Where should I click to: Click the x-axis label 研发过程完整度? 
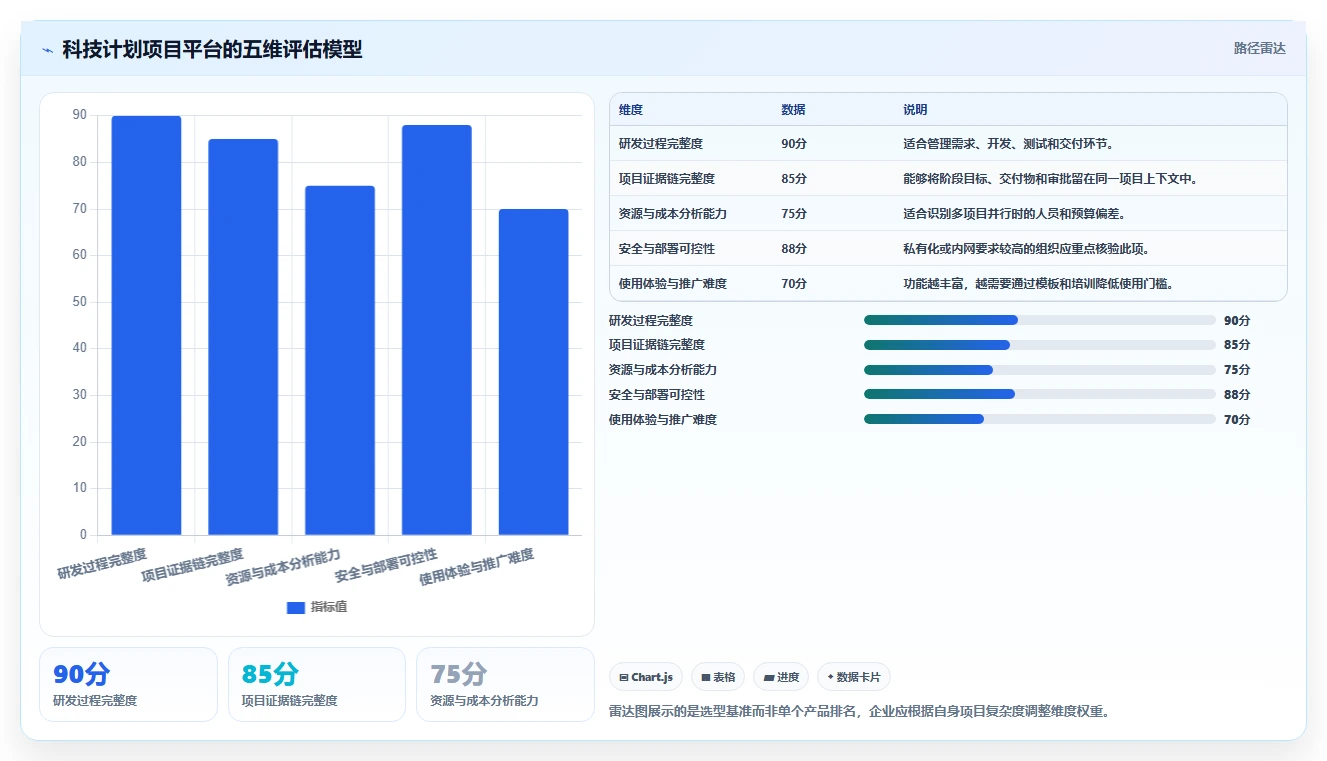click(x=102, y=564)
